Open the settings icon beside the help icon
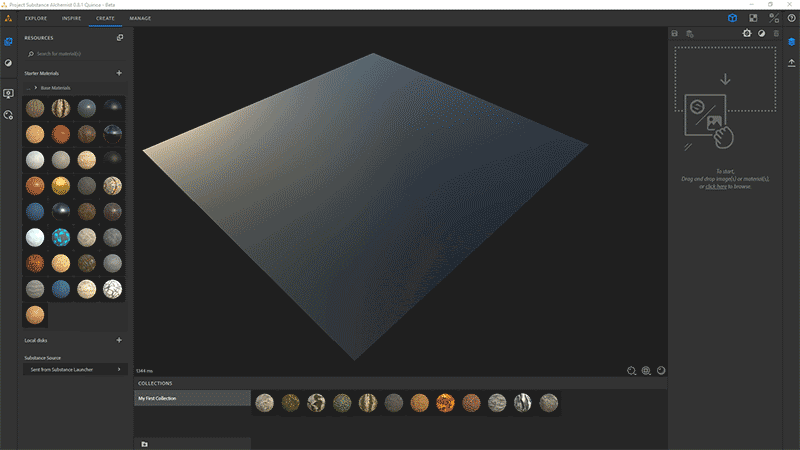Viewport: 800px width, 450px height. pyautogui.click(x=774, y=18)
